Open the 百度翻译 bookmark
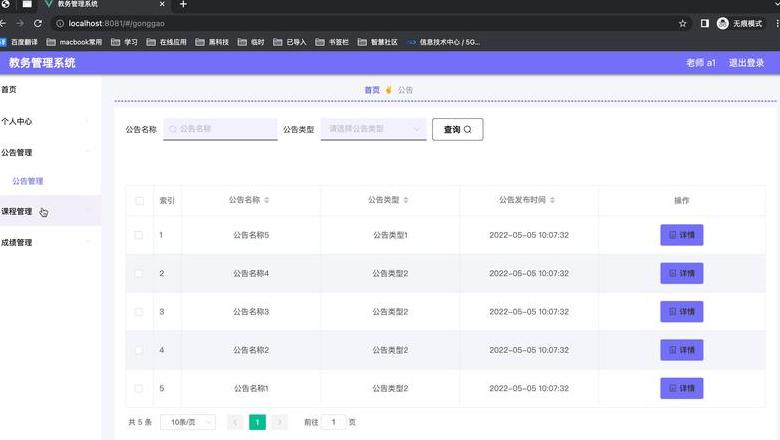The height and width of the screenshot is (440, 780). click(19, 42)
